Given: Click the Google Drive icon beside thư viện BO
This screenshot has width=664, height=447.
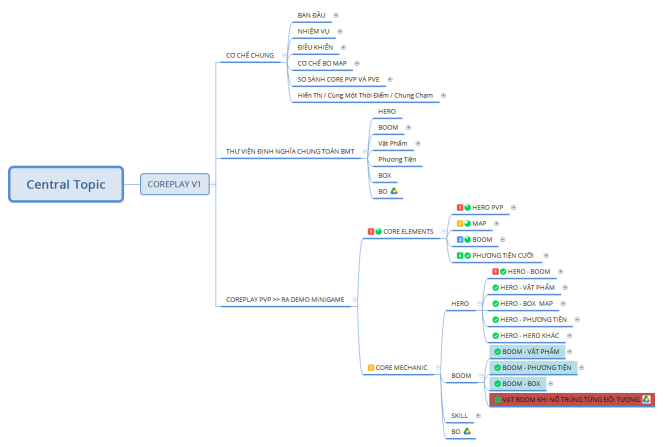Looking at the screenshot, I should tap(394, 191).
